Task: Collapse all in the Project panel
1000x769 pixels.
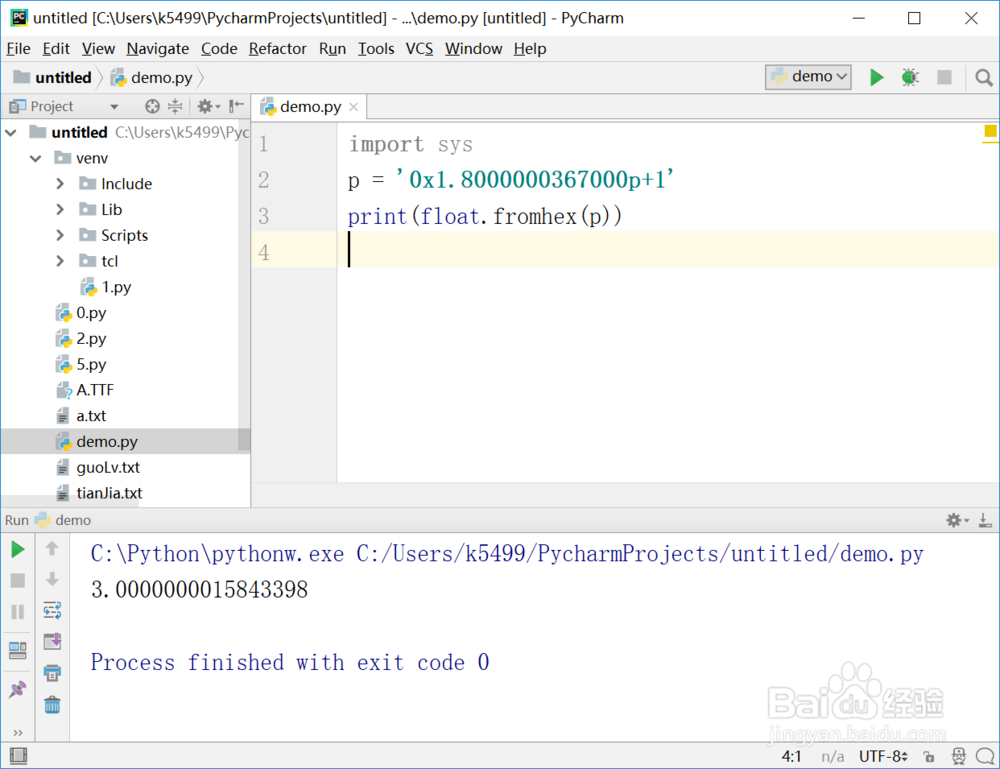Action: coord(175,106)
